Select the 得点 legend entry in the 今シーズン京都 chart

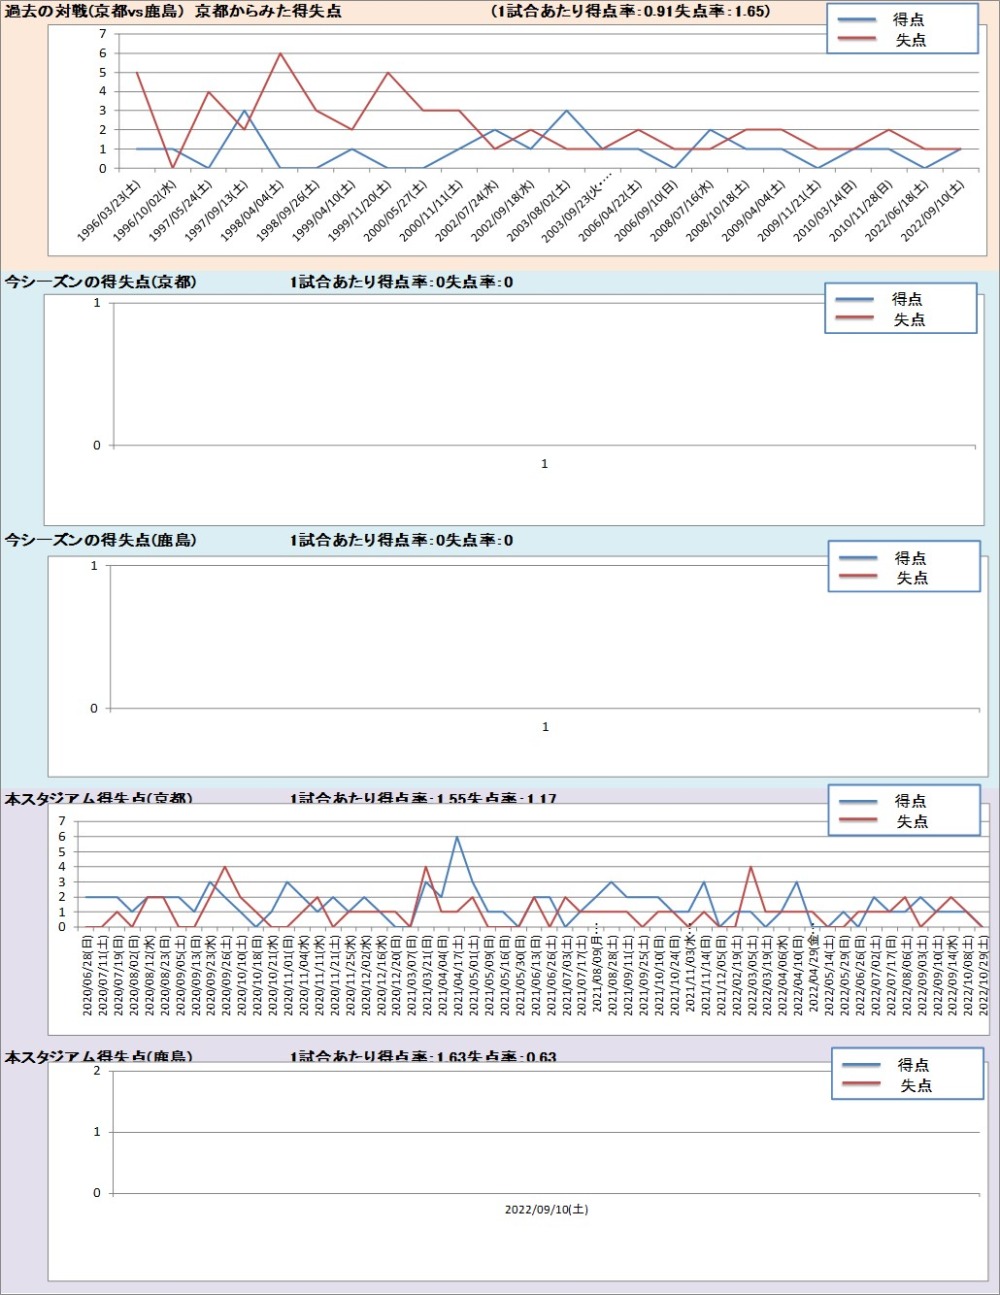(x=907, y=299)
